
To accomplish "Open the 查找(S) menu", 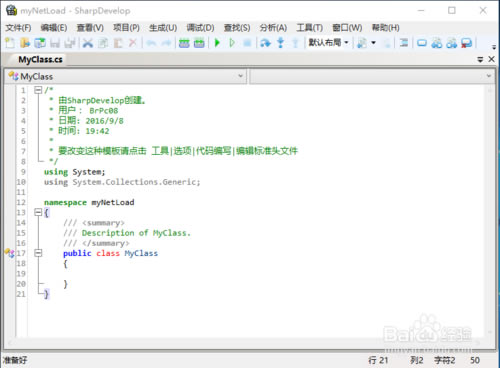I will [x=237, y=27].
